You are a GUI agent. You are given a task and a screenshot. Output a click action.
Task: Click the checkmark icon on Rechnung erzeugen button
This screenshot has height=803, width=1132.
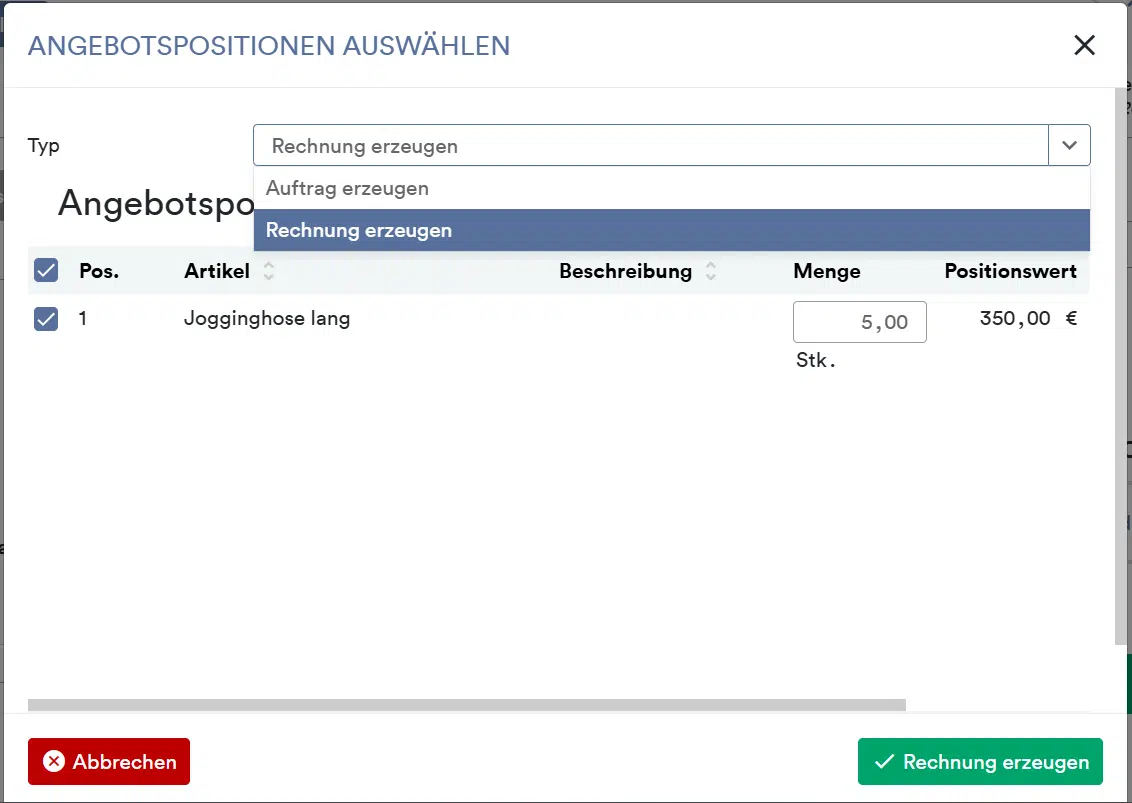(x=884, y=761)
